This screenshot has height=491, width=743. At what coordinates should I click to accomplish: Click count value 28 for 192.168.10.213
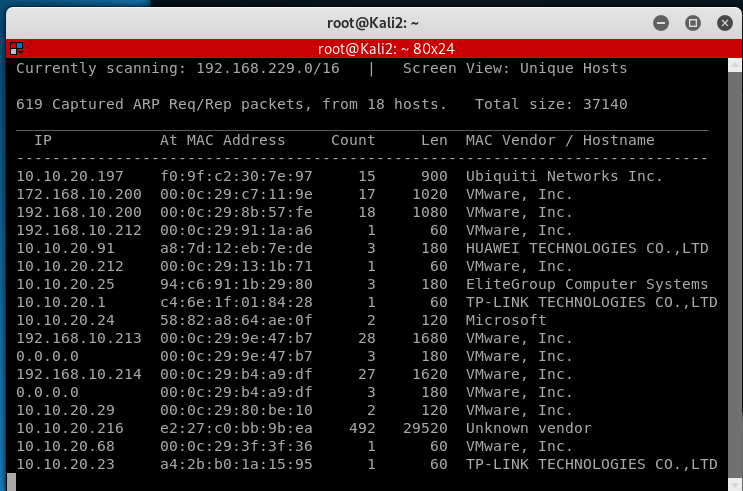367,338
